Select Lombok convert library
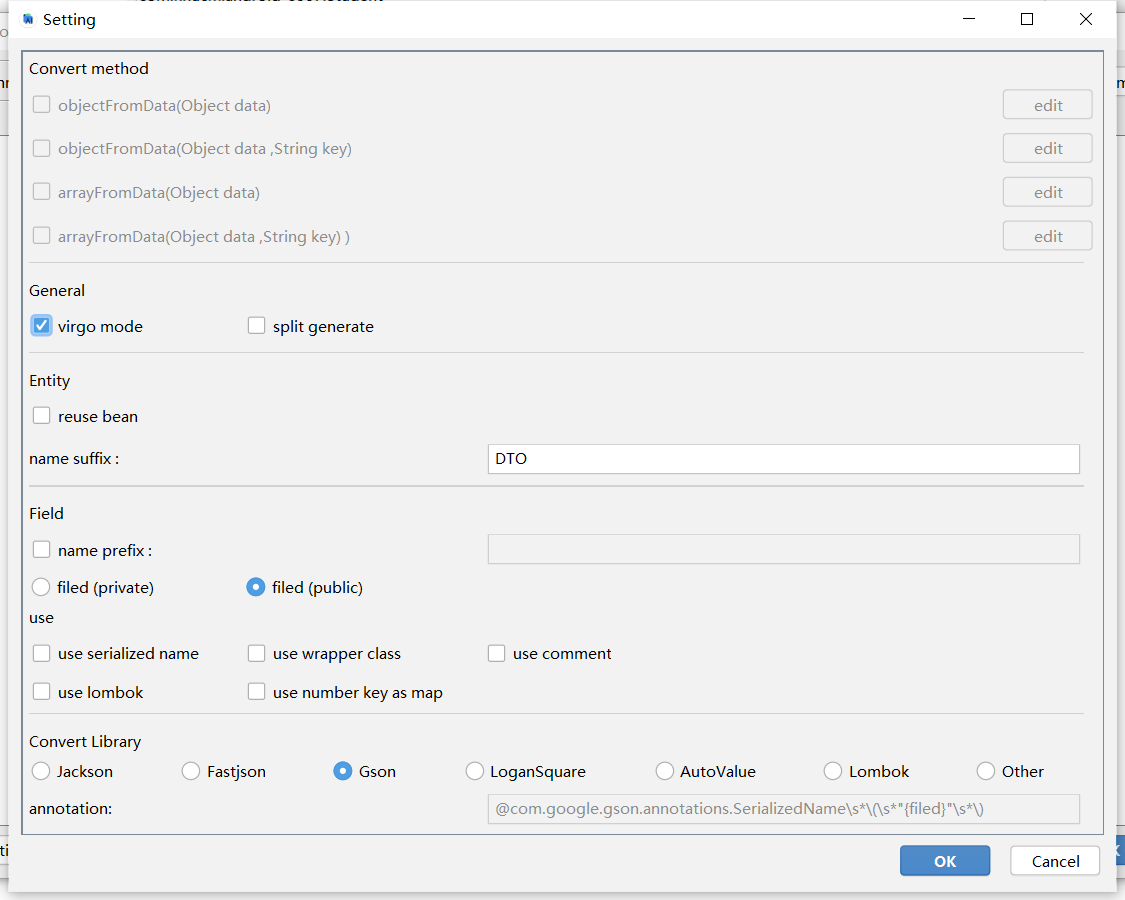This screenshot has width=1125, height=900. [x=833, y=771]
